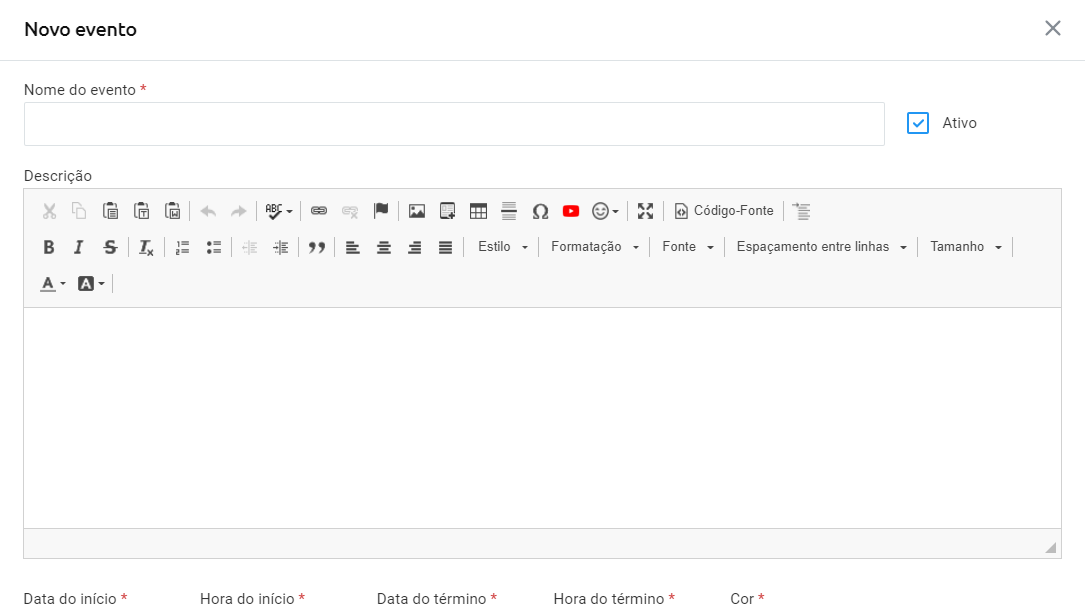Image resolution: width=1085 pixels, height=610 pixels.
Task: Click the Paste icon in toolbar
Action: (110, 211)
